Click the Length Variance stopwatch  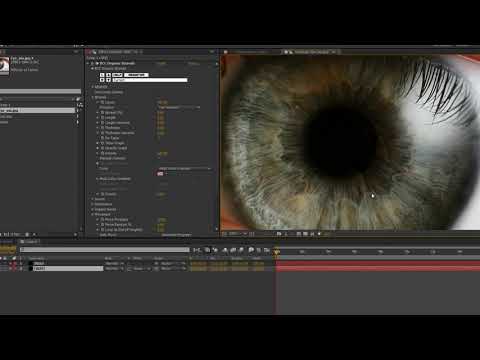tap(103, 123)
